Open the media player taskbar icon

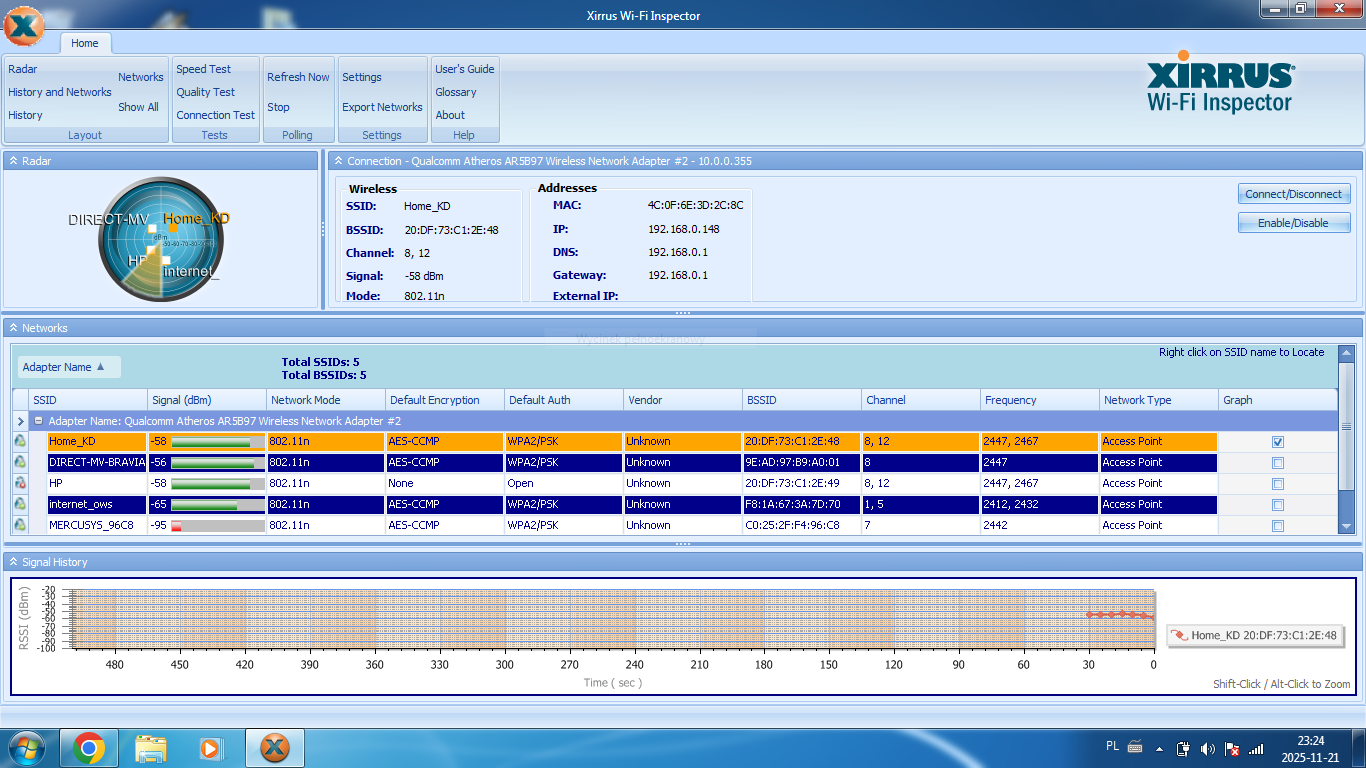(x=211, y=748)
